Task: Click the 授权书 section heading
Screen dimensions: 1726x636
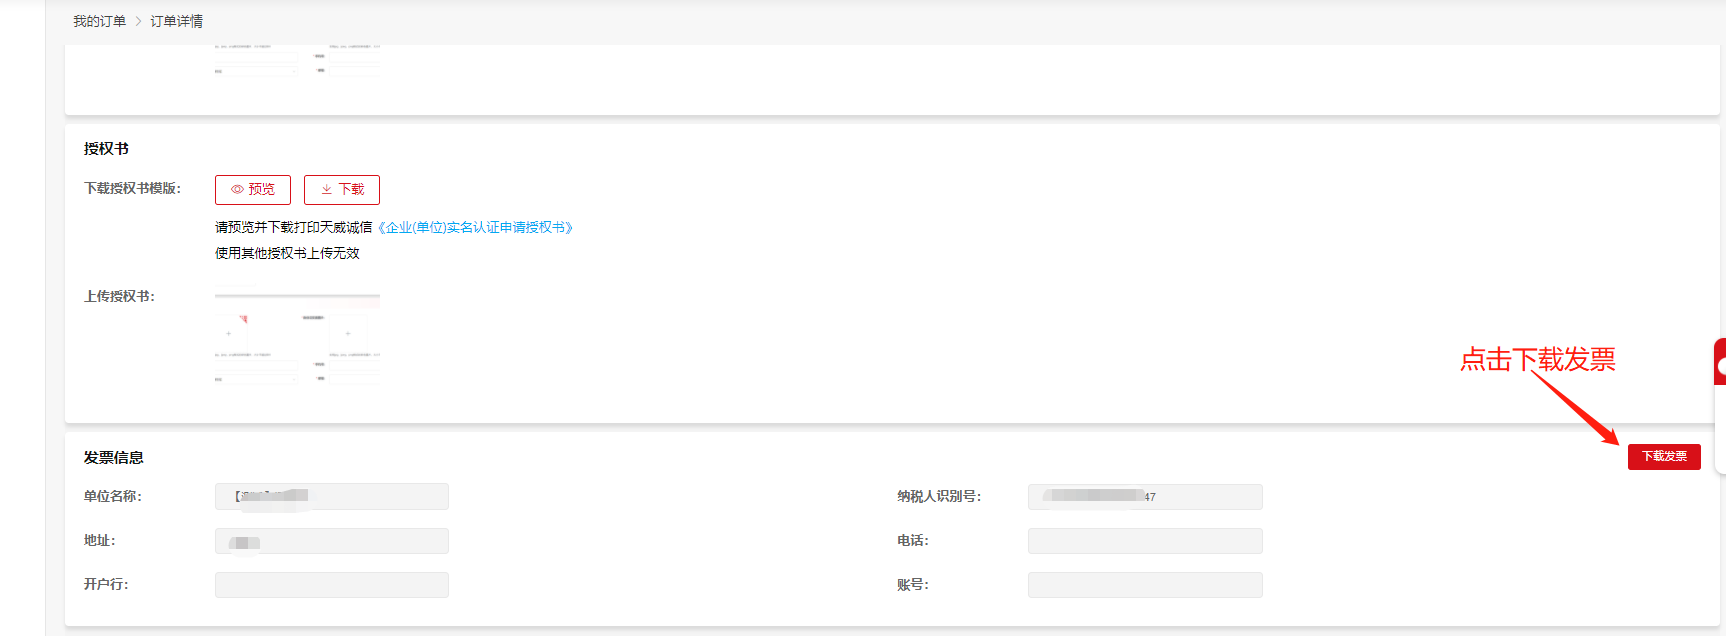Action: [106, 149]
